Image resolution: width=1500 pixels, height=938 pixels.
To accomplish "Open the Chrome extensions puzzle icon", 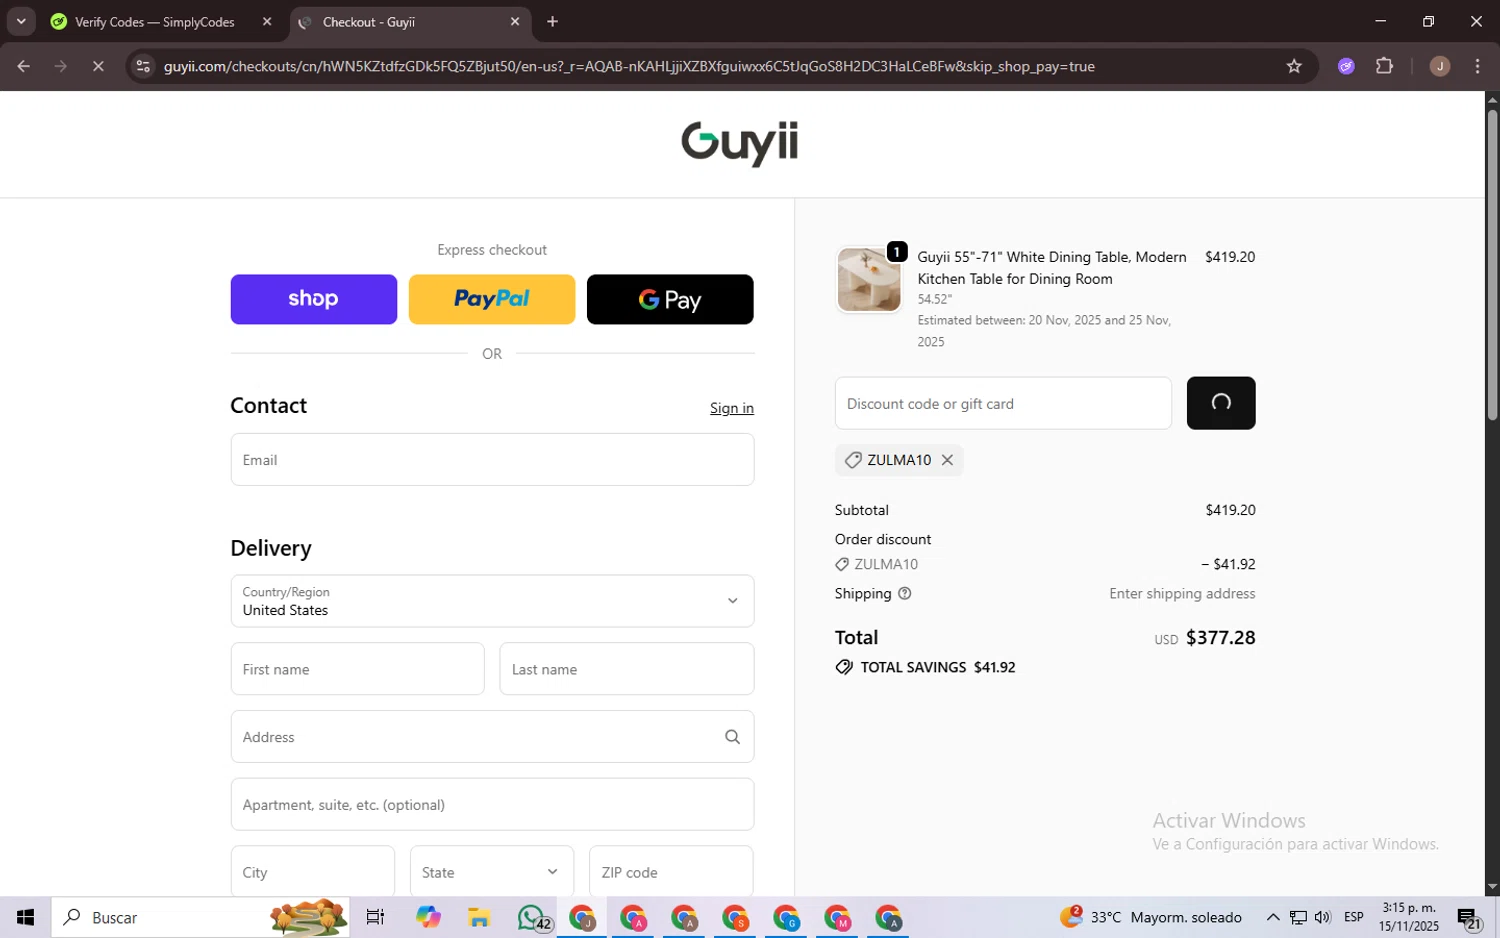I will pos(1385,66).
